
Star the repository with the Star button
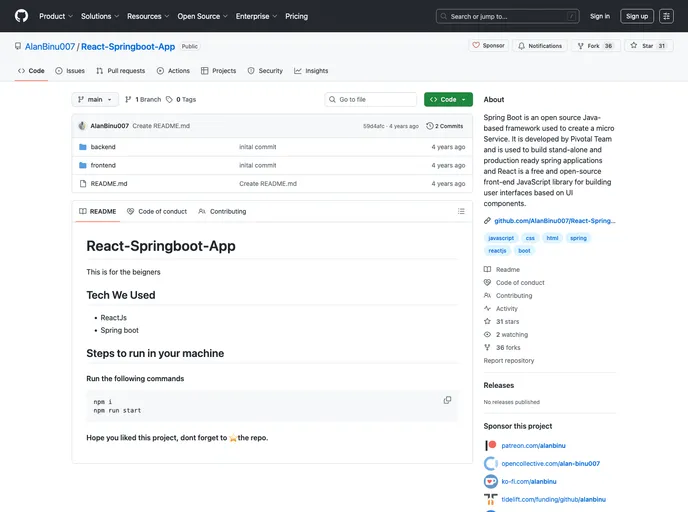(649, 46)
